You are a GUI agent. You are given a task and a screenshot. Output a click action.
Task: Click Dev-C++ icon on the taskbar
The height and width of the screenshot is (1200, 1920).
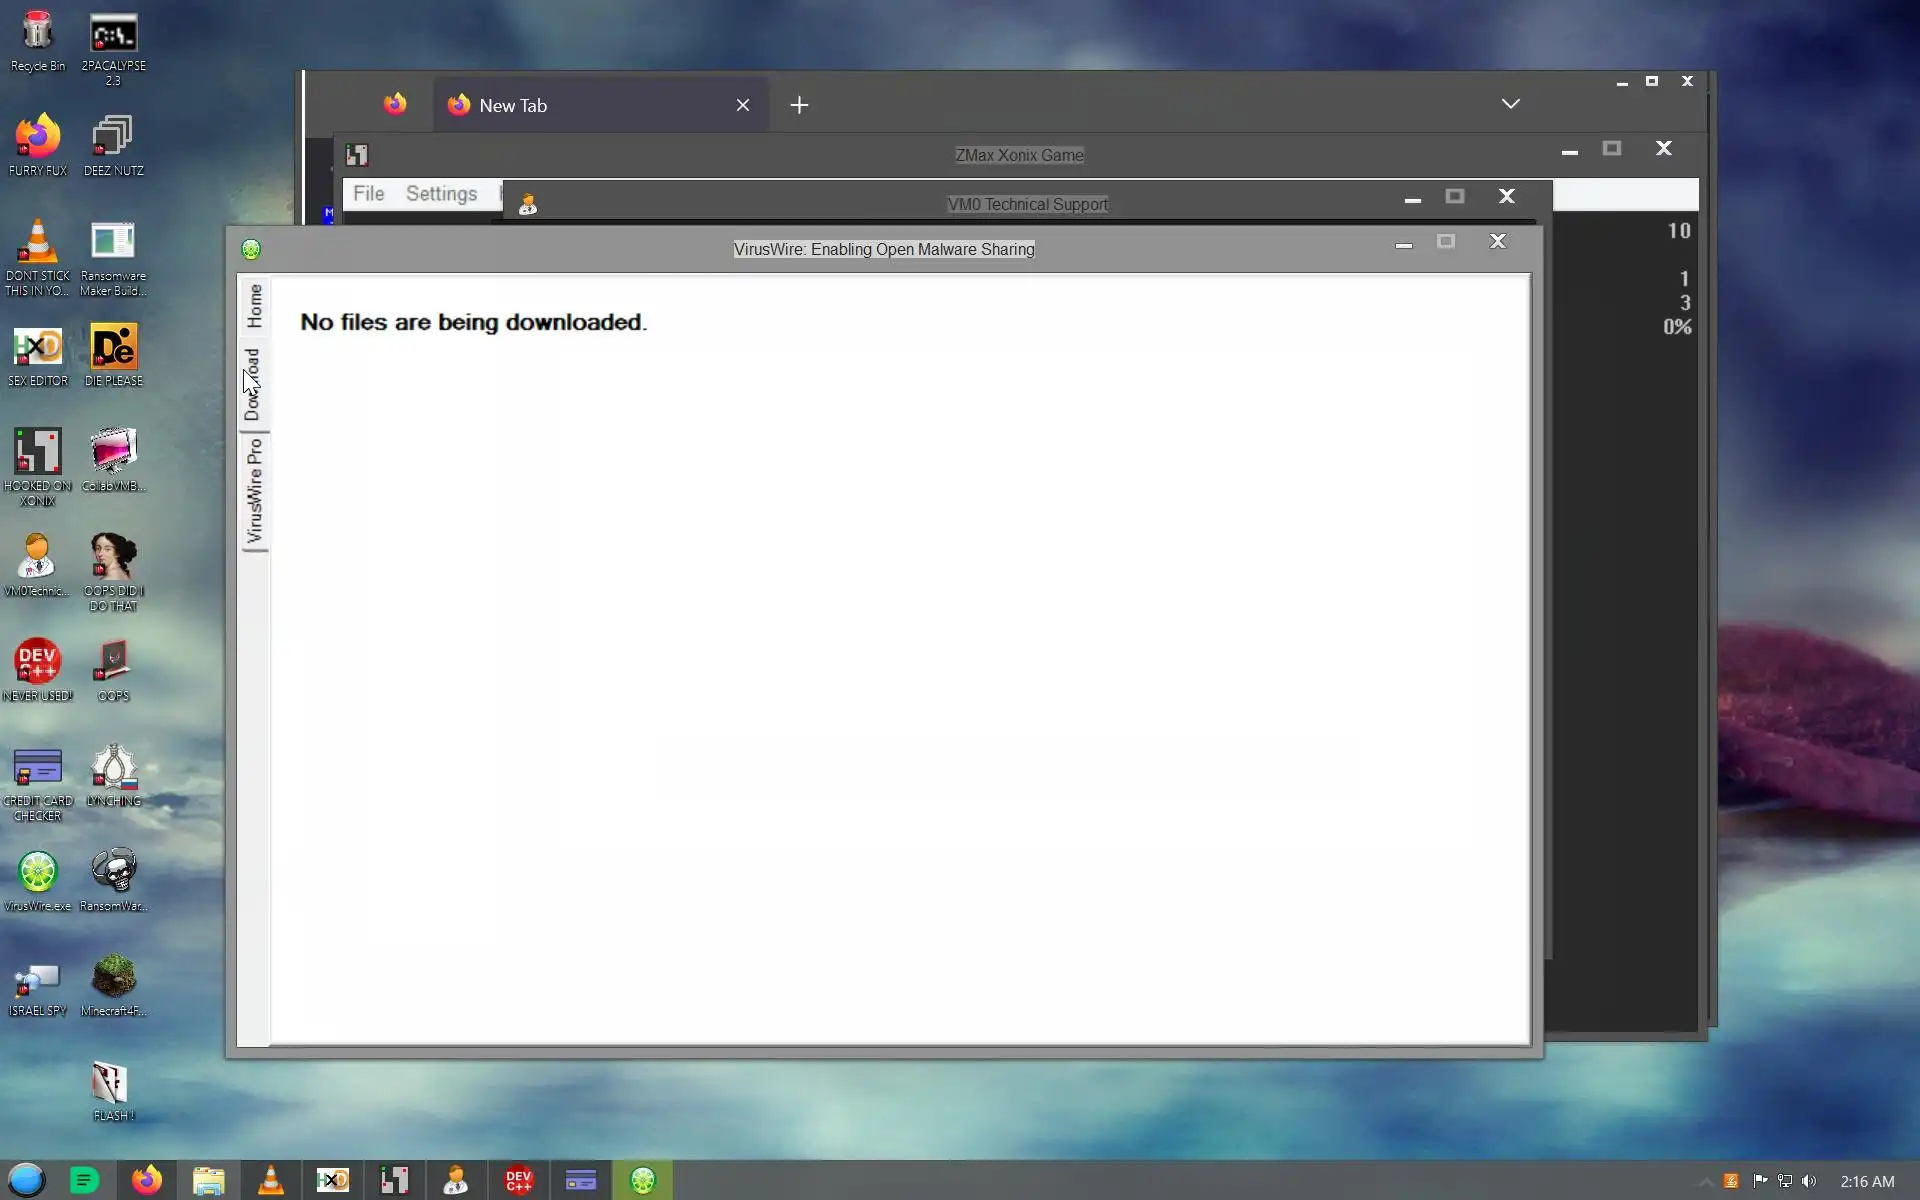pyautogui.click(x=518, y=1181)
